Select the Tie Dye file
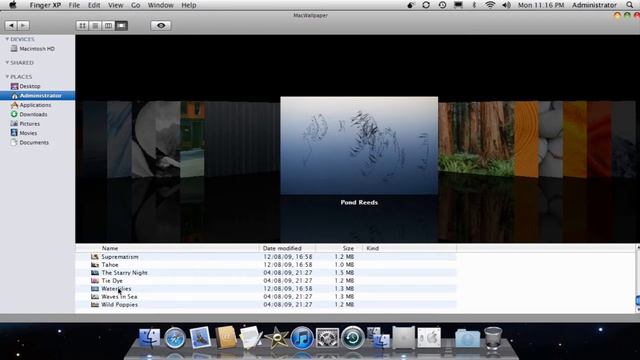This screenshot has height=360, width=640. tap(266, 281)
